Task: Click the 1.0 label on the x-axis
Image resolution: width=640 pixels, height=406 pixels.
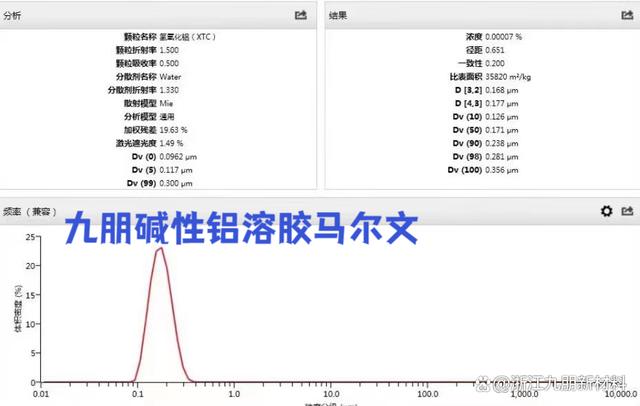Action: point(232,394)
